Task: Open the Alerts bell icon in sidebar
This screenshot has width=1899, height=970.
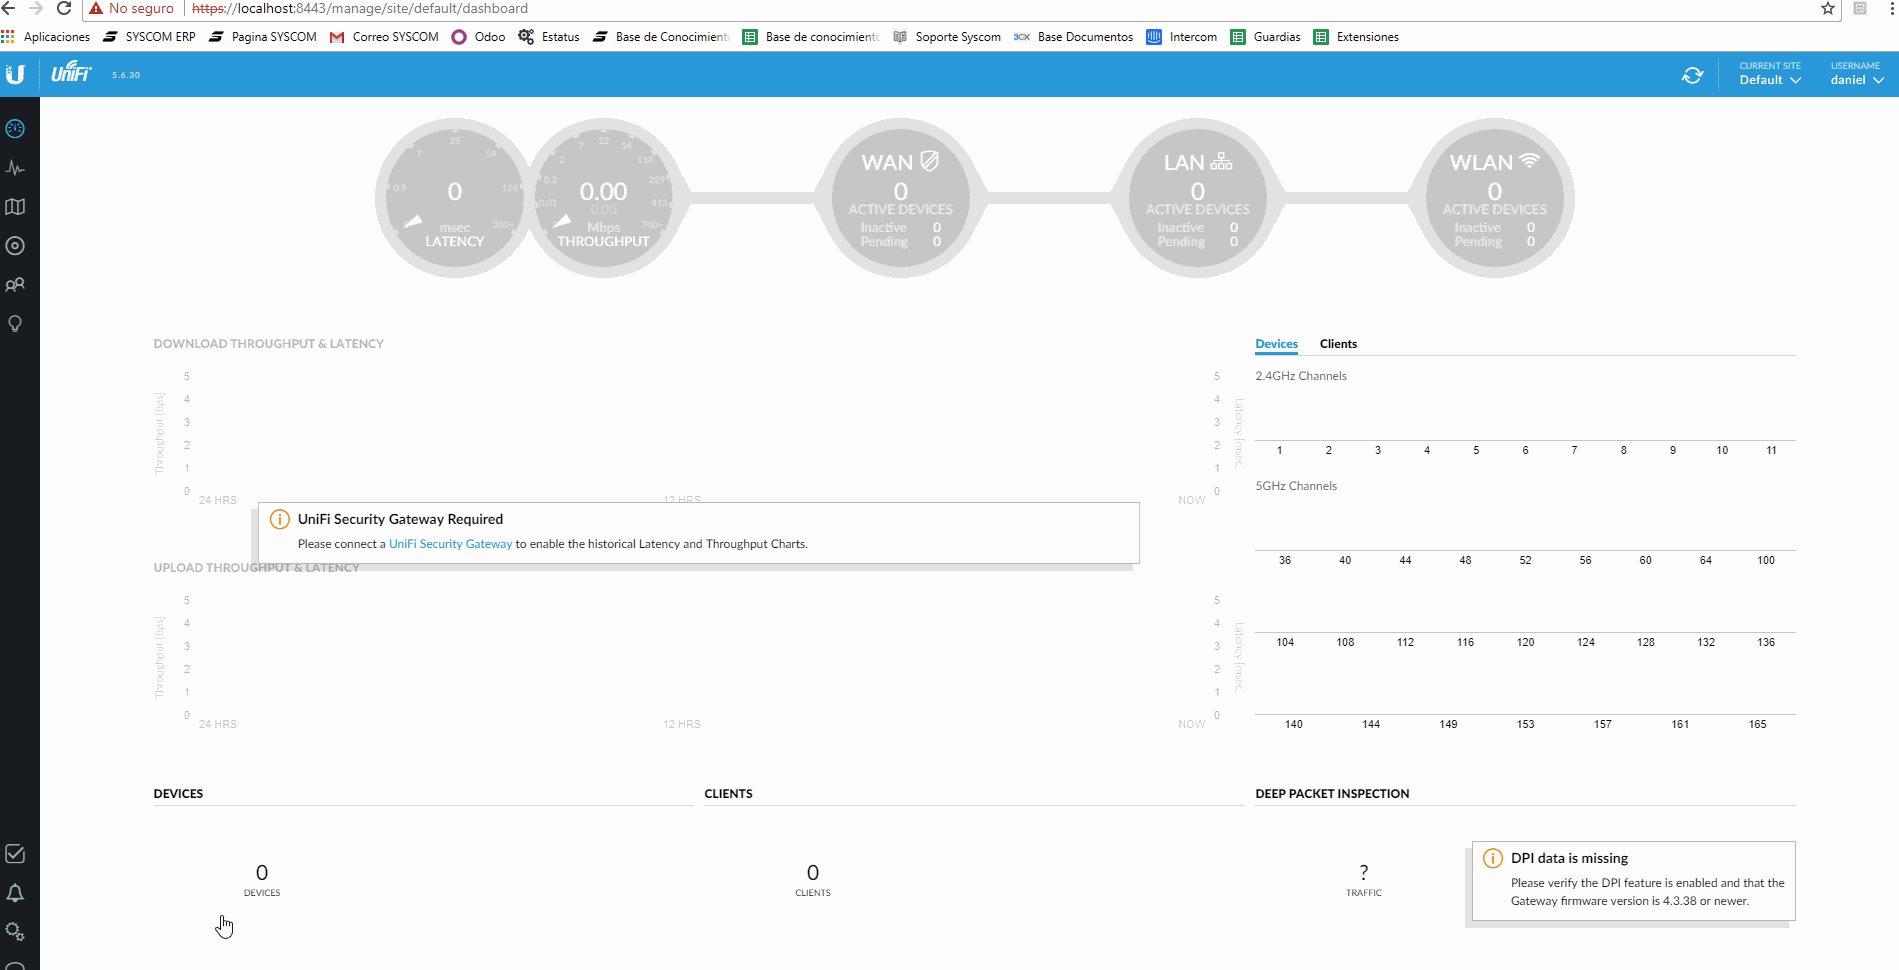Action: click(15, 893)
